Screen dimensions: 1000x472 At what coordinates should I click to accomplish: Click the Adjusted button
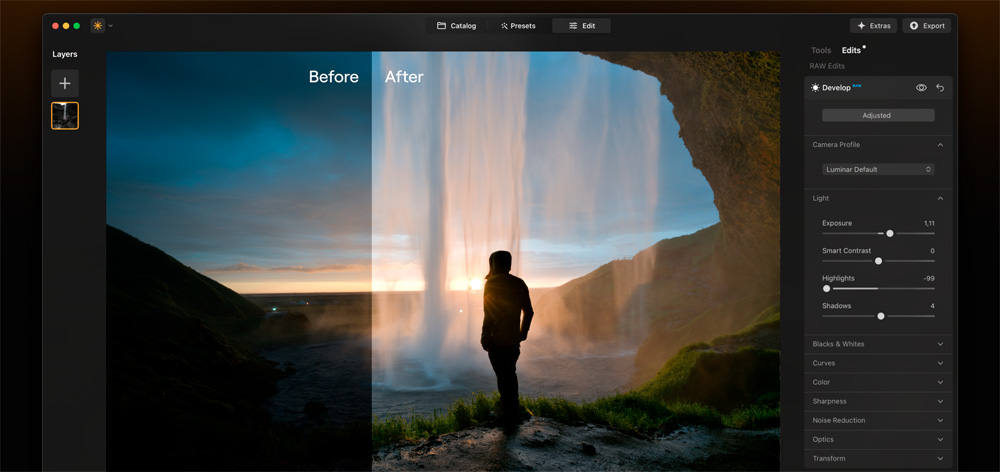pos(877,115)
